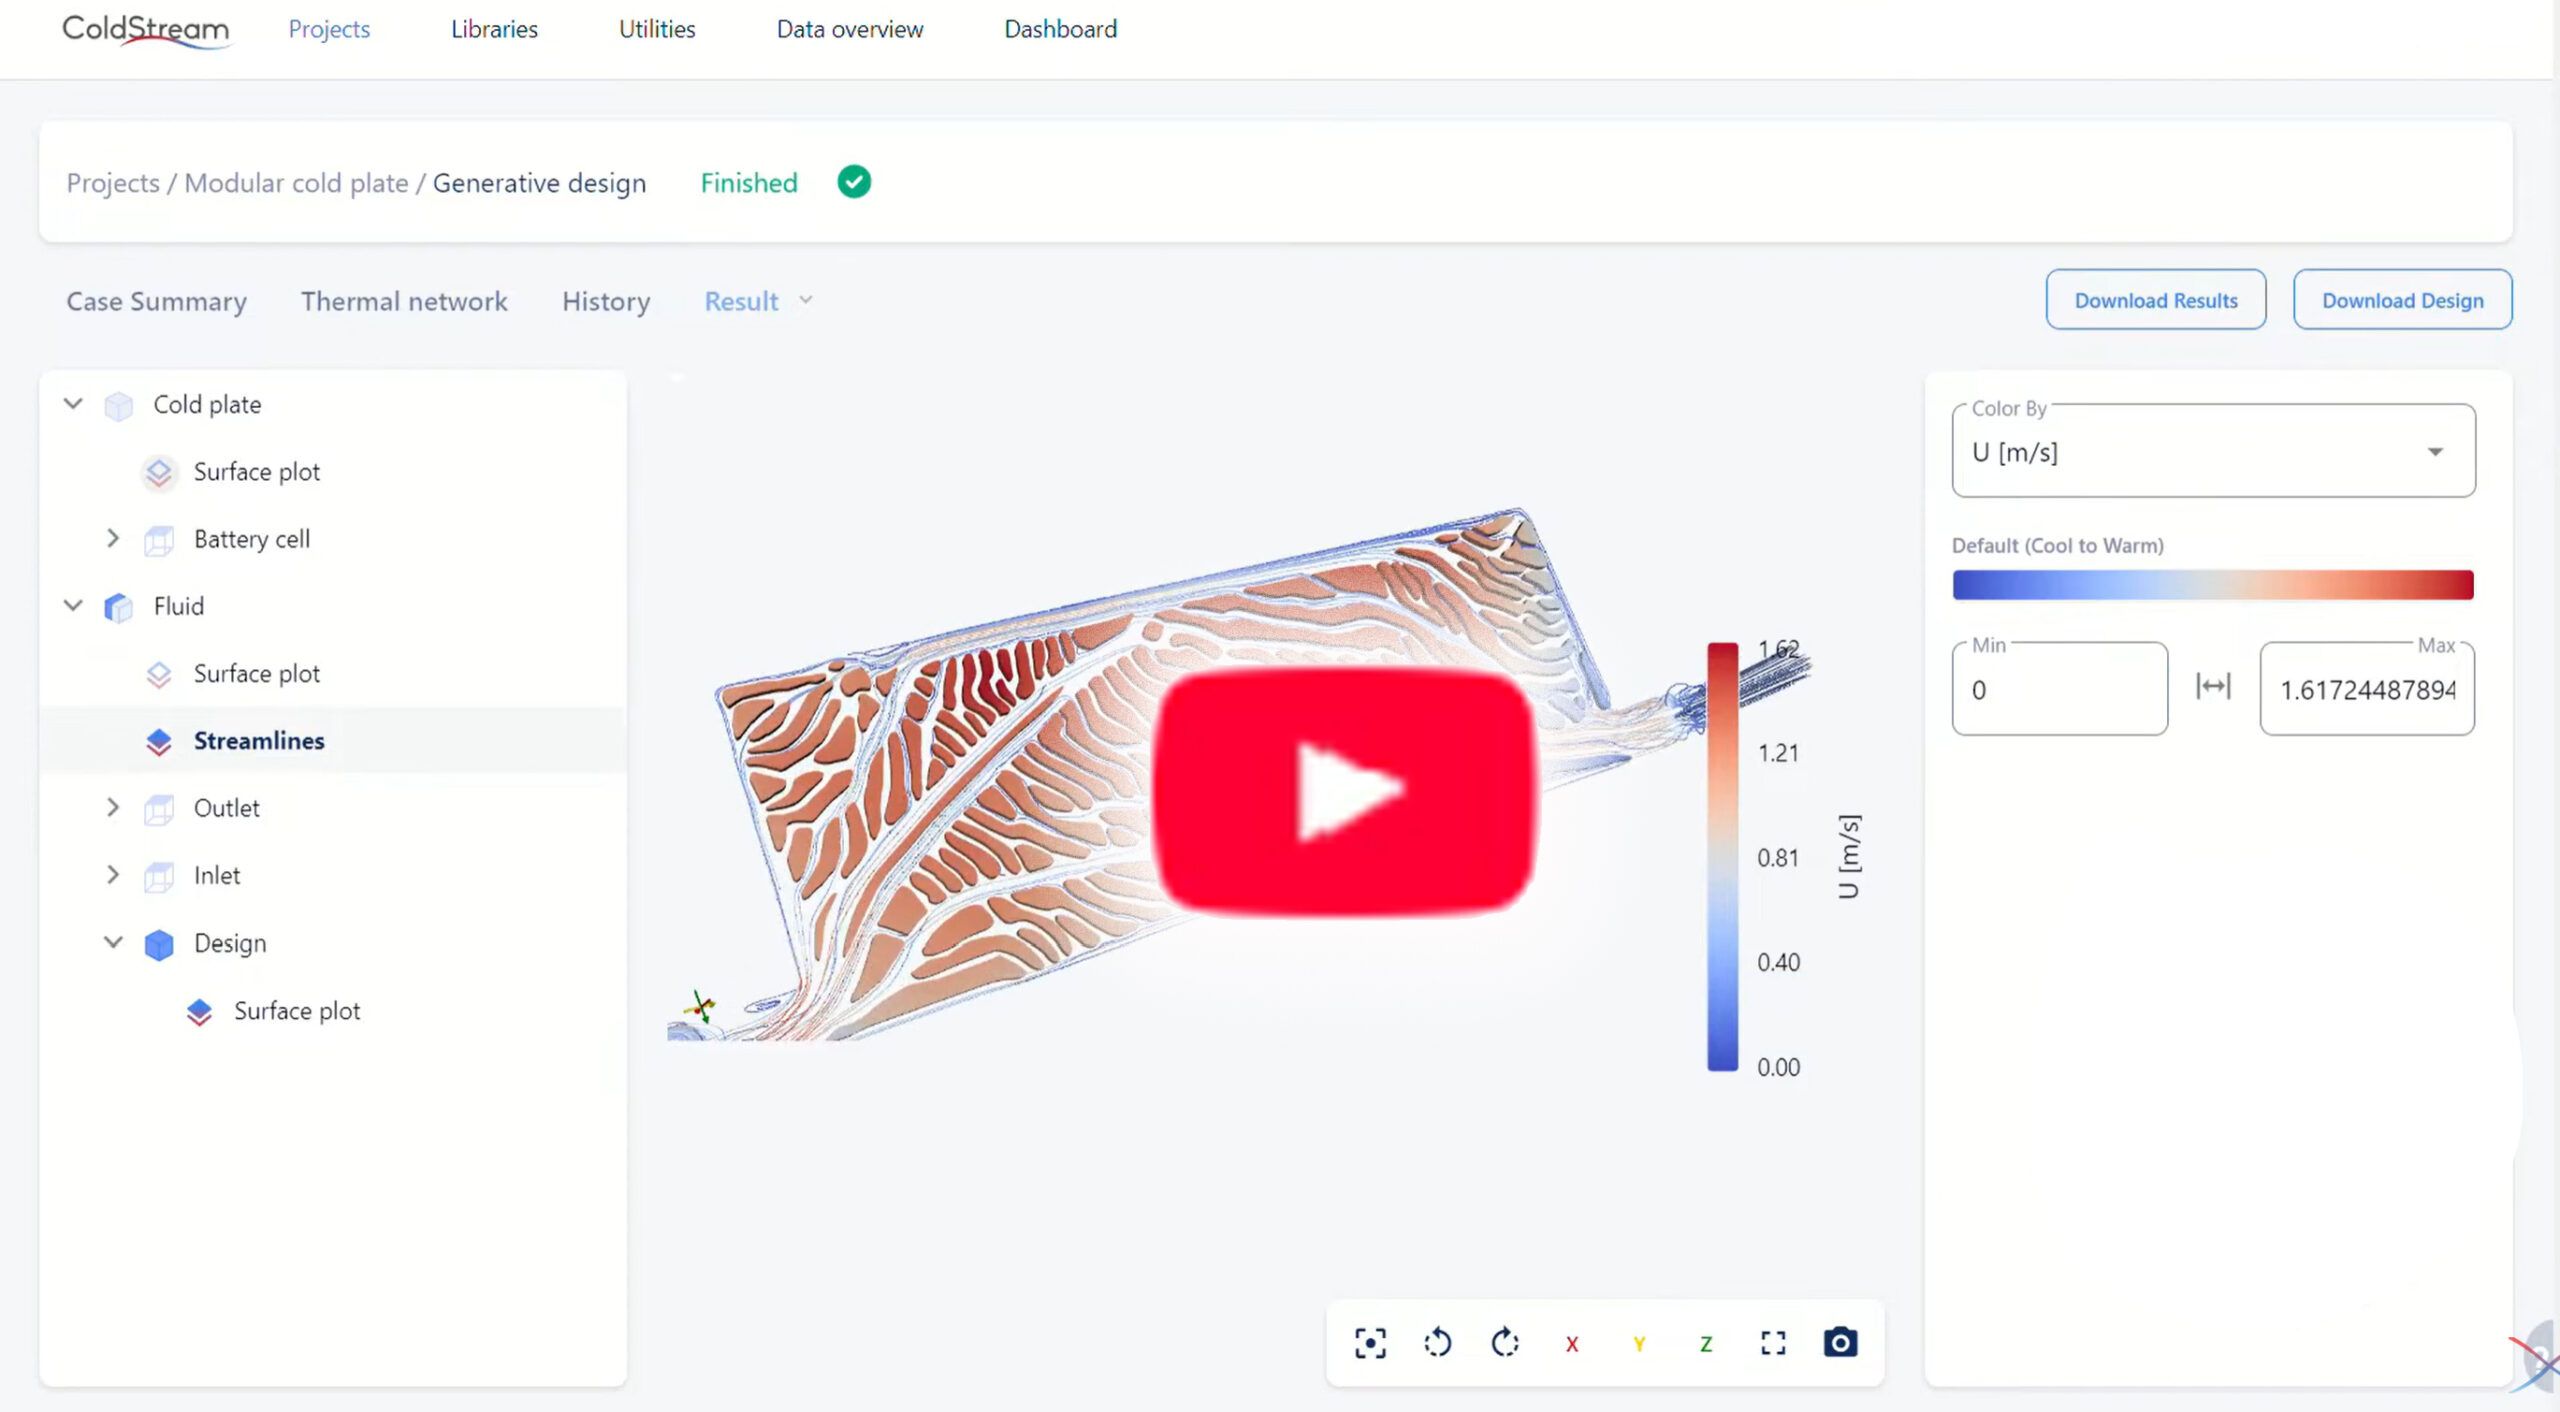Screen dimensions: 2560x1412
Task: Align view to X axis
Action: point(1572,1344)
